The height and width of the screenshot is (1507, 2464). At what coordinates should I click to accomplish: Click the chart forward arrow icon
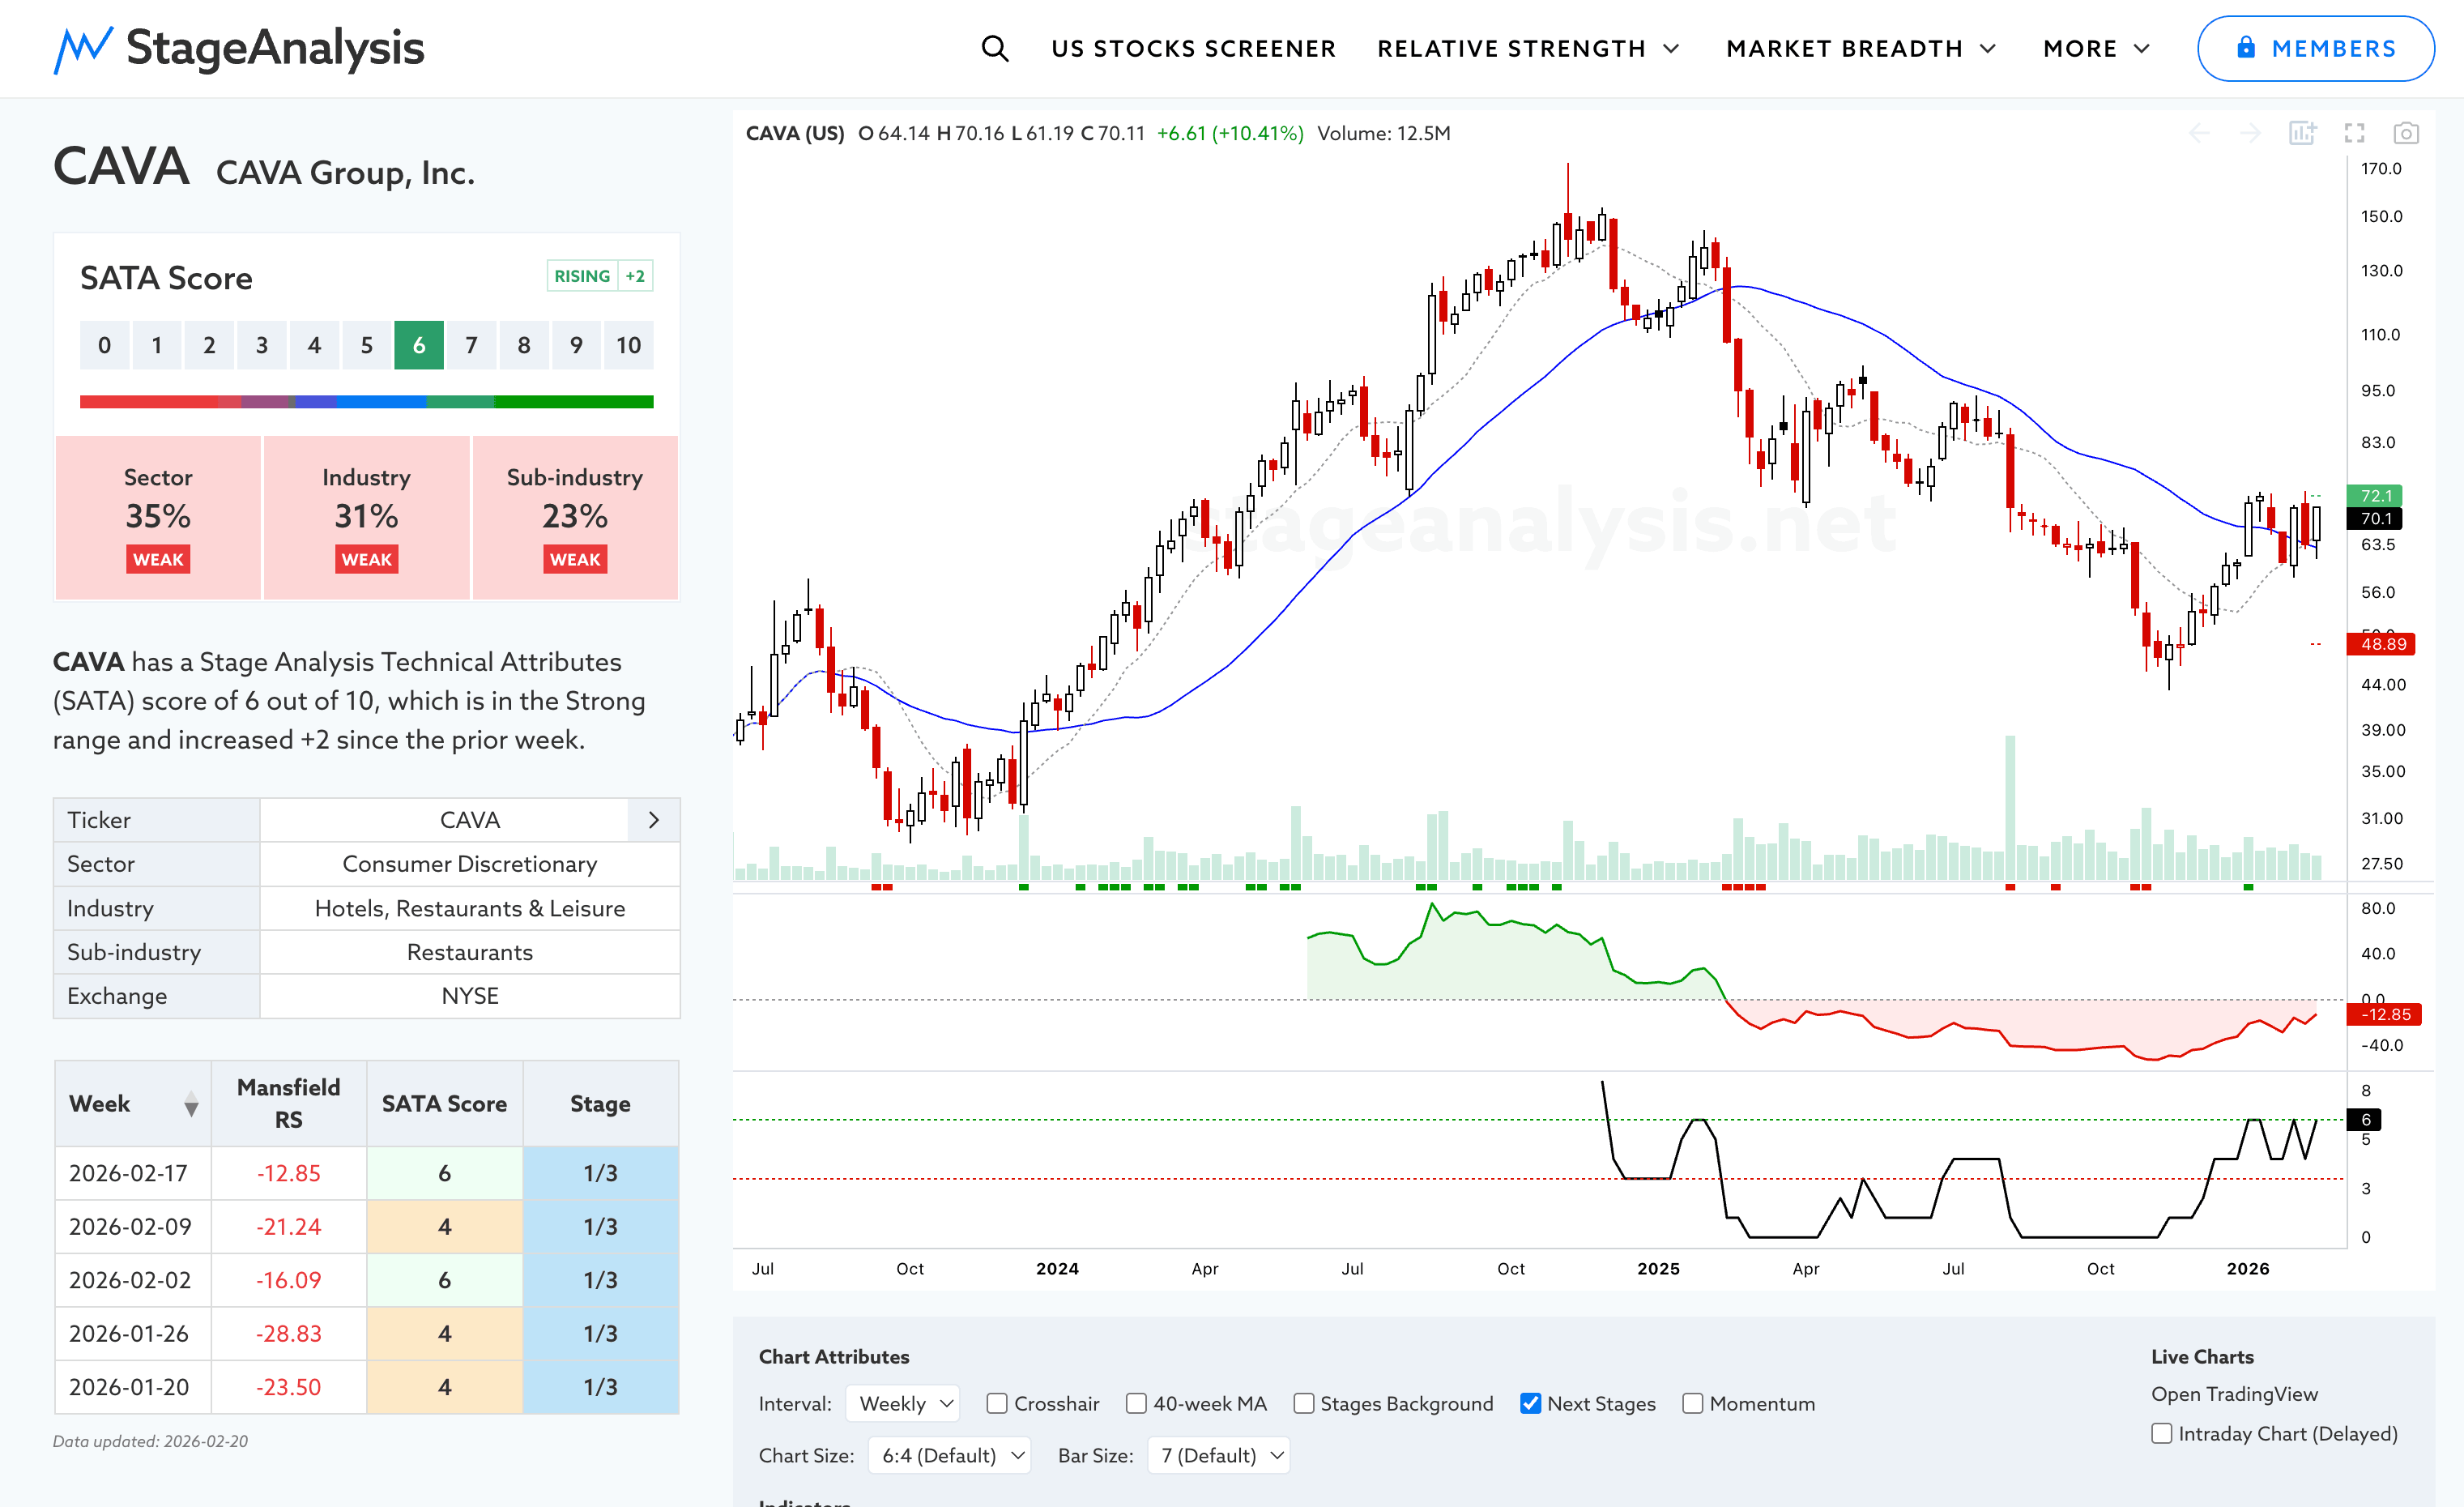pos(2250,133)
